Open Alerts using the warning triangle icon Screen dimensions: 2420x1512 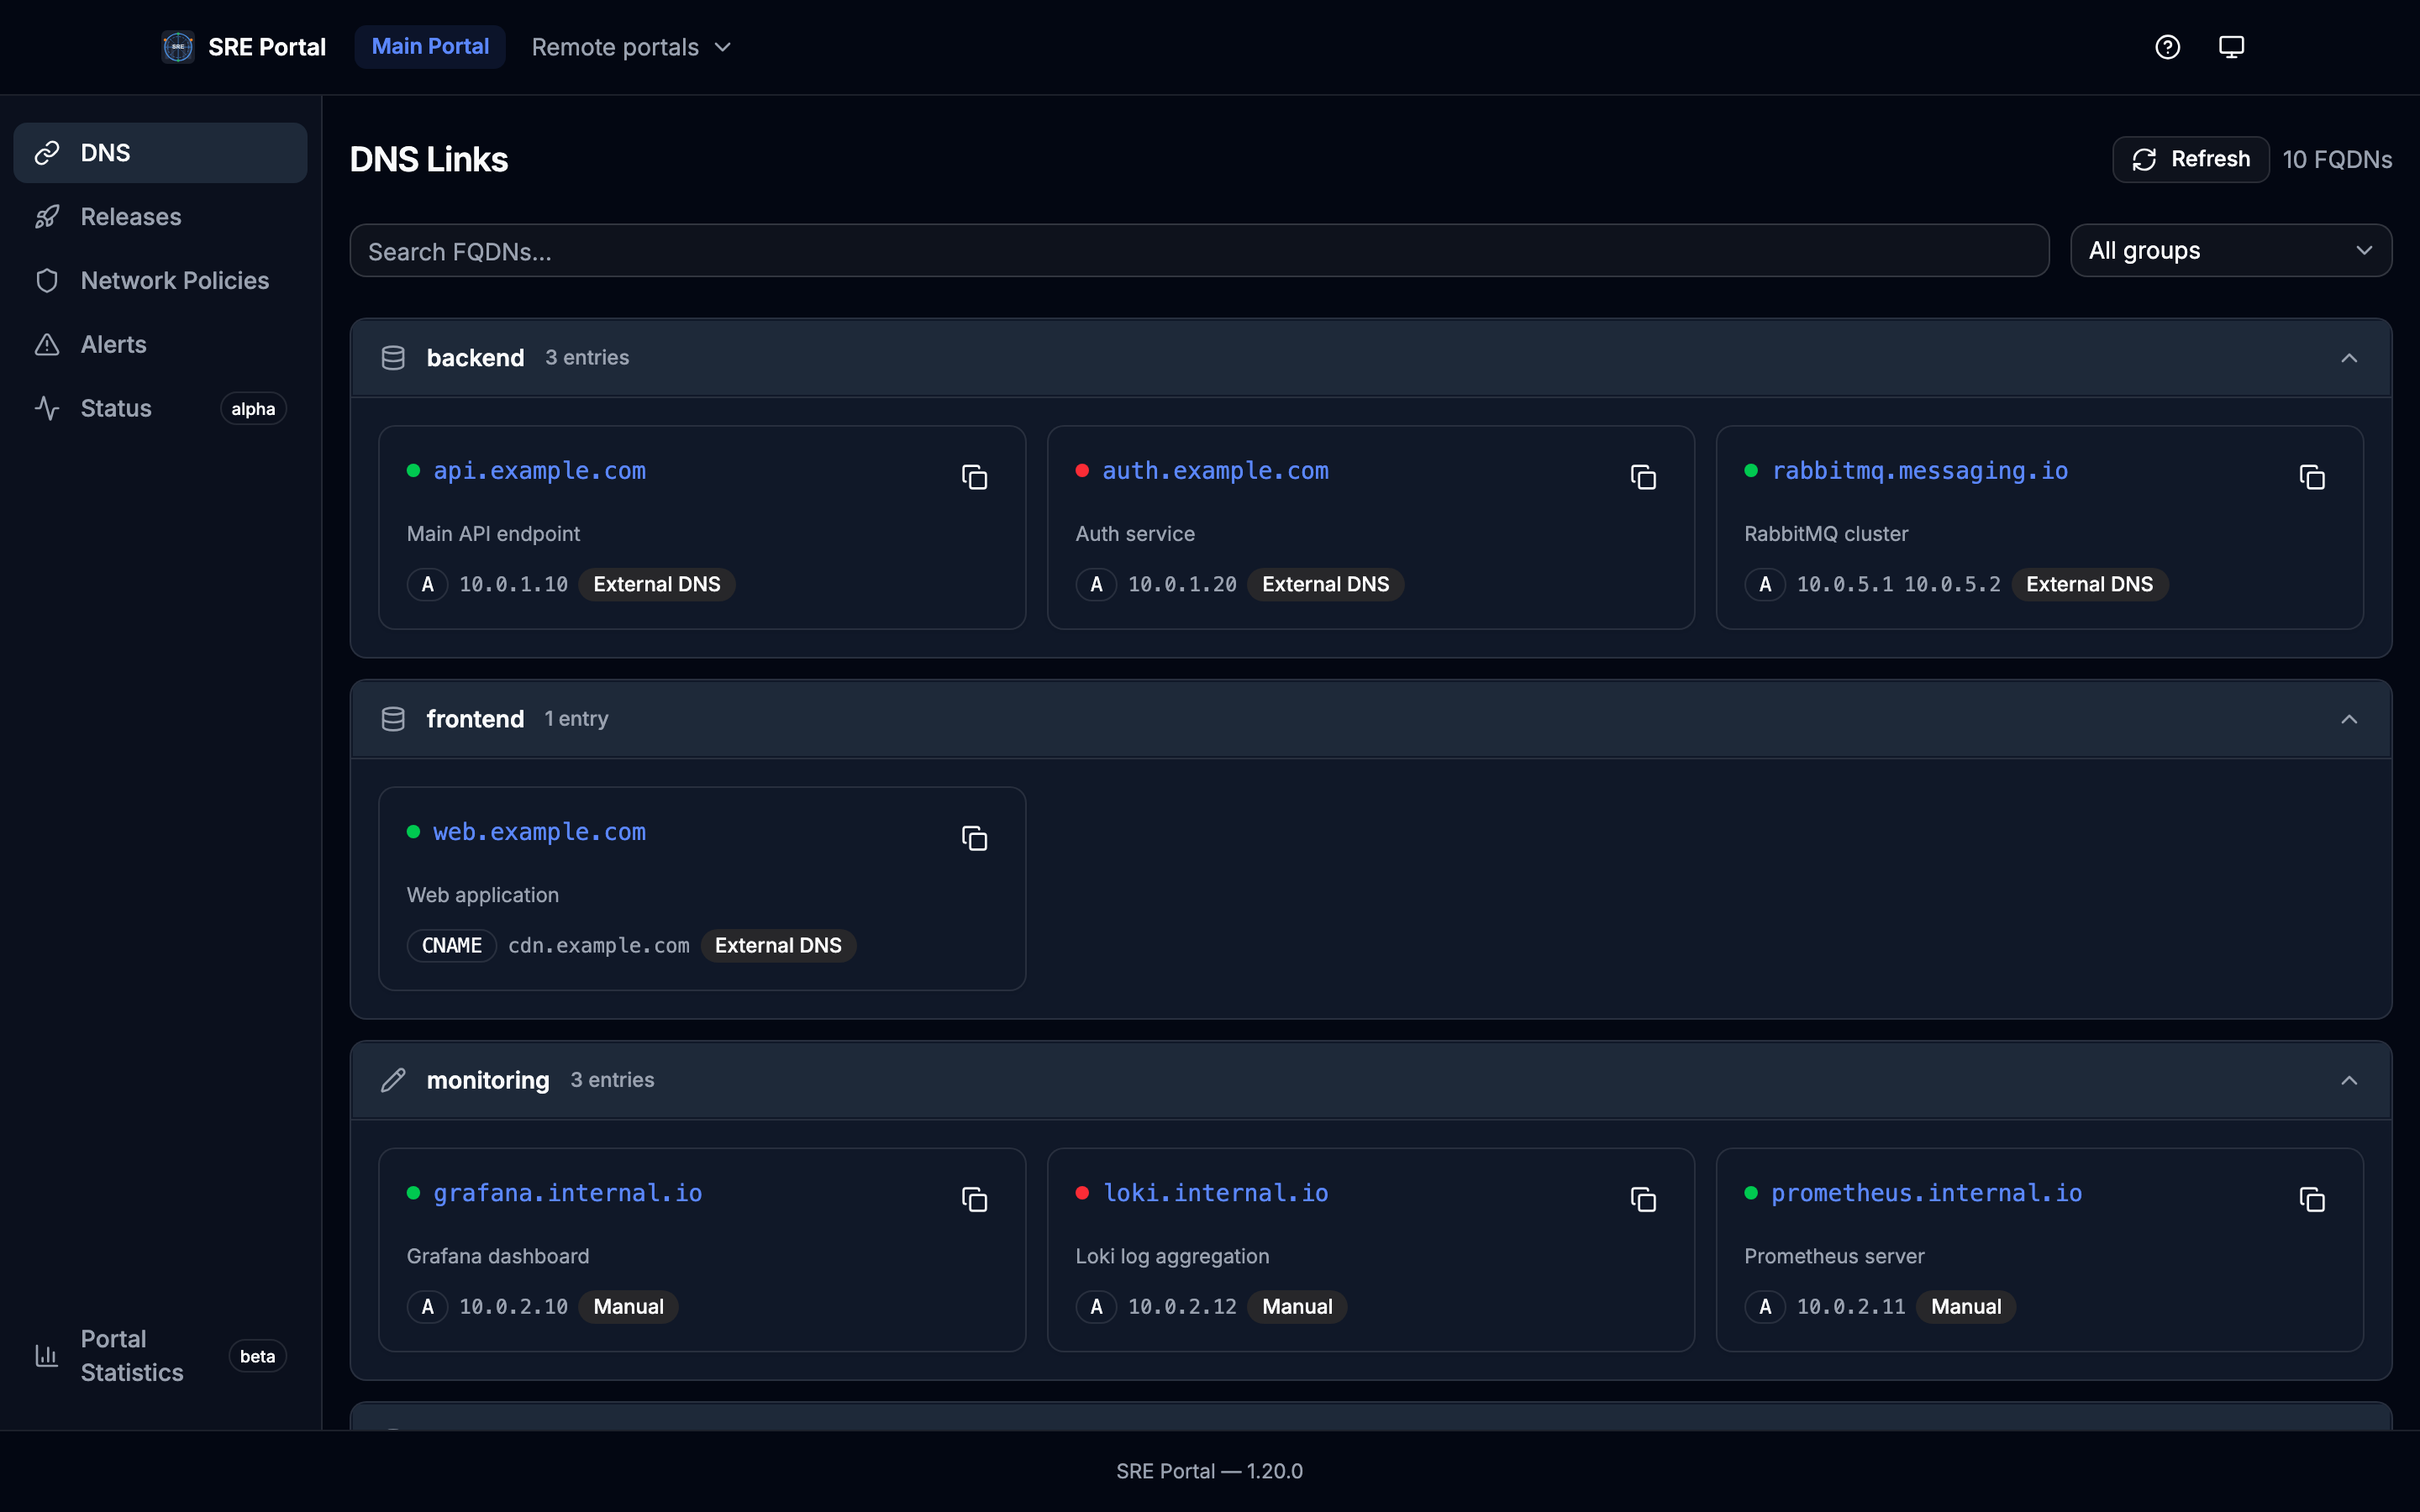[x=49, y=344]
